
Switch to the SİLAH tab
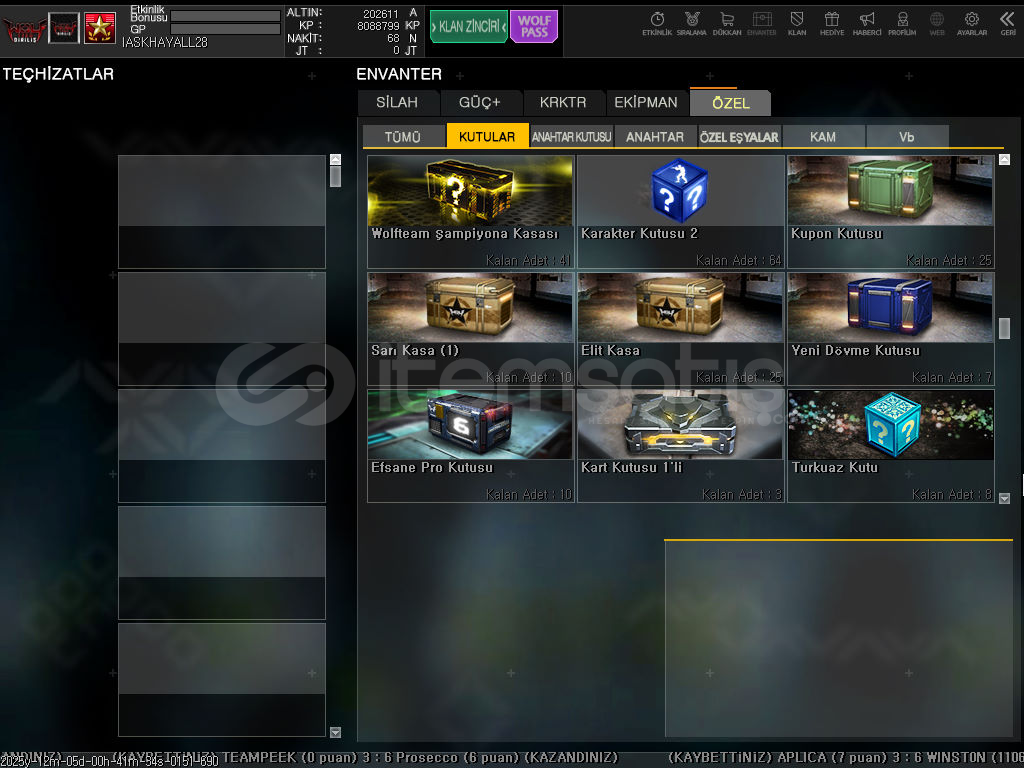(x=397, y=103)
